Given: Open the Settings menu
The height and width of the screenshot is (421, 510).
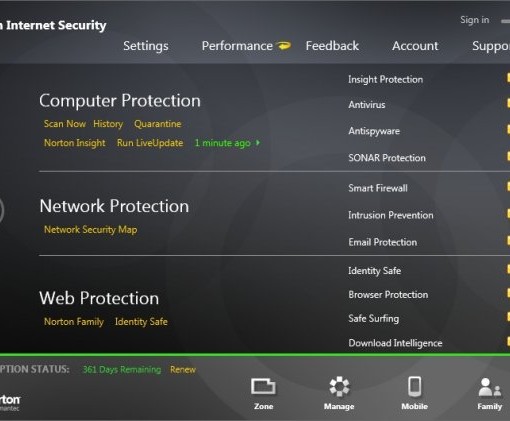Looking at the screenshot, I should pos(146,46).
